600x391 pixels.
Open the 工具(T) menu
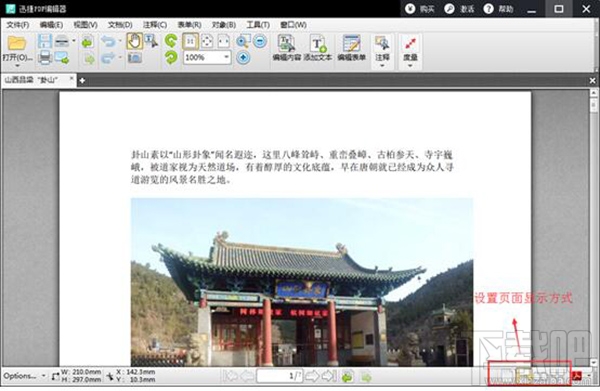pyautogui.click(x=258, y=25)
